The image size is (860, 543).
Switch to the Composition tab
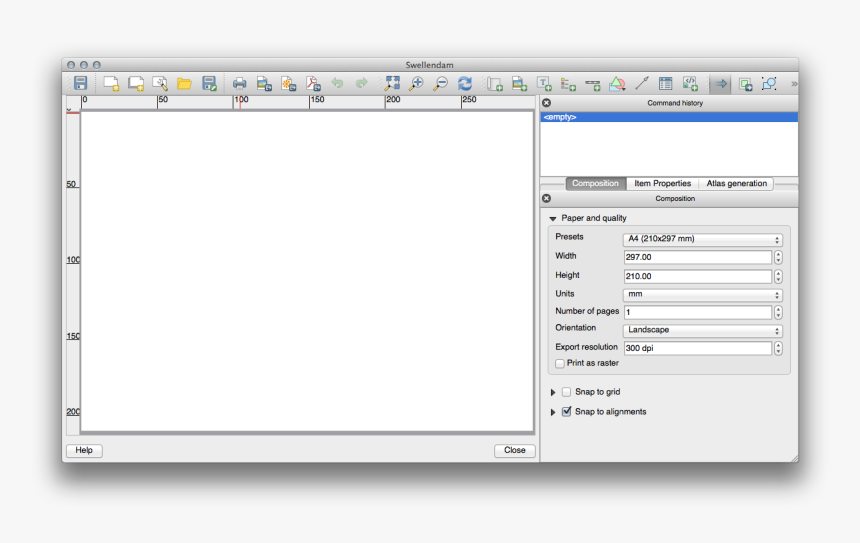[x=595, y=183]
